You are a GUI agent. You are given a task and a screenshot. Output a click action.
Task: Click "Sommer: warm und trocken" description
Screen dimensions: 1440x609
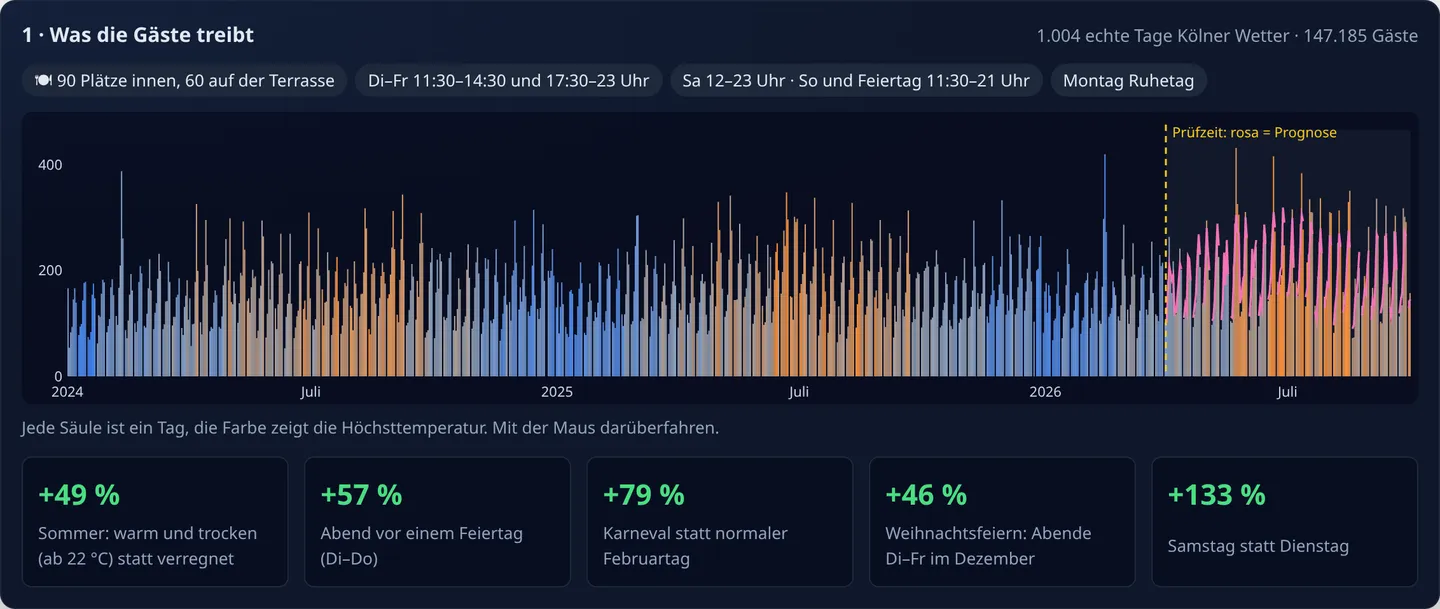point(148,546)
